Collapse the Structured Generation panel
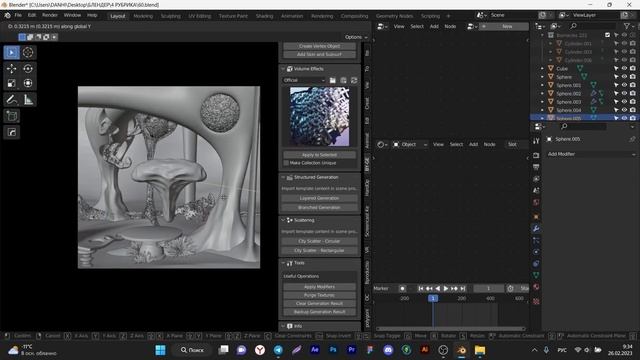Screen dimensions: 640x360 point(284,178)
